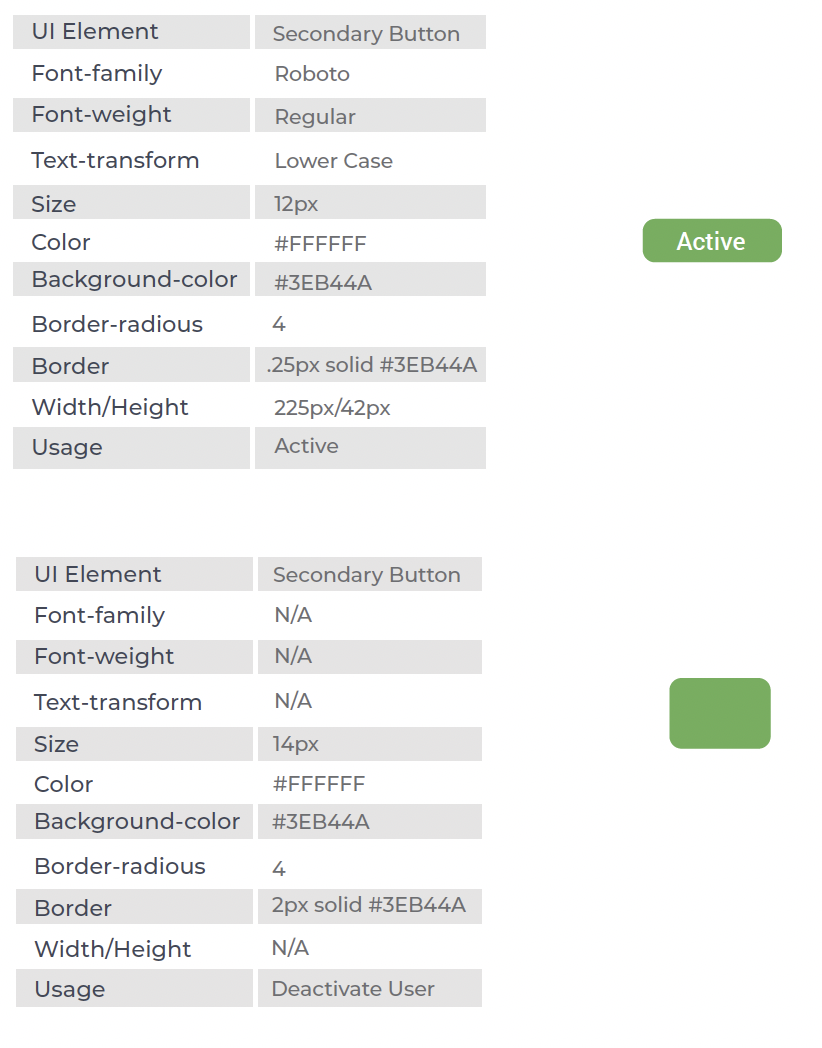This screenshot has width=822, height=1048.
Task: Click the second table's 'UI Element' label
Action: tap(98, 574)
